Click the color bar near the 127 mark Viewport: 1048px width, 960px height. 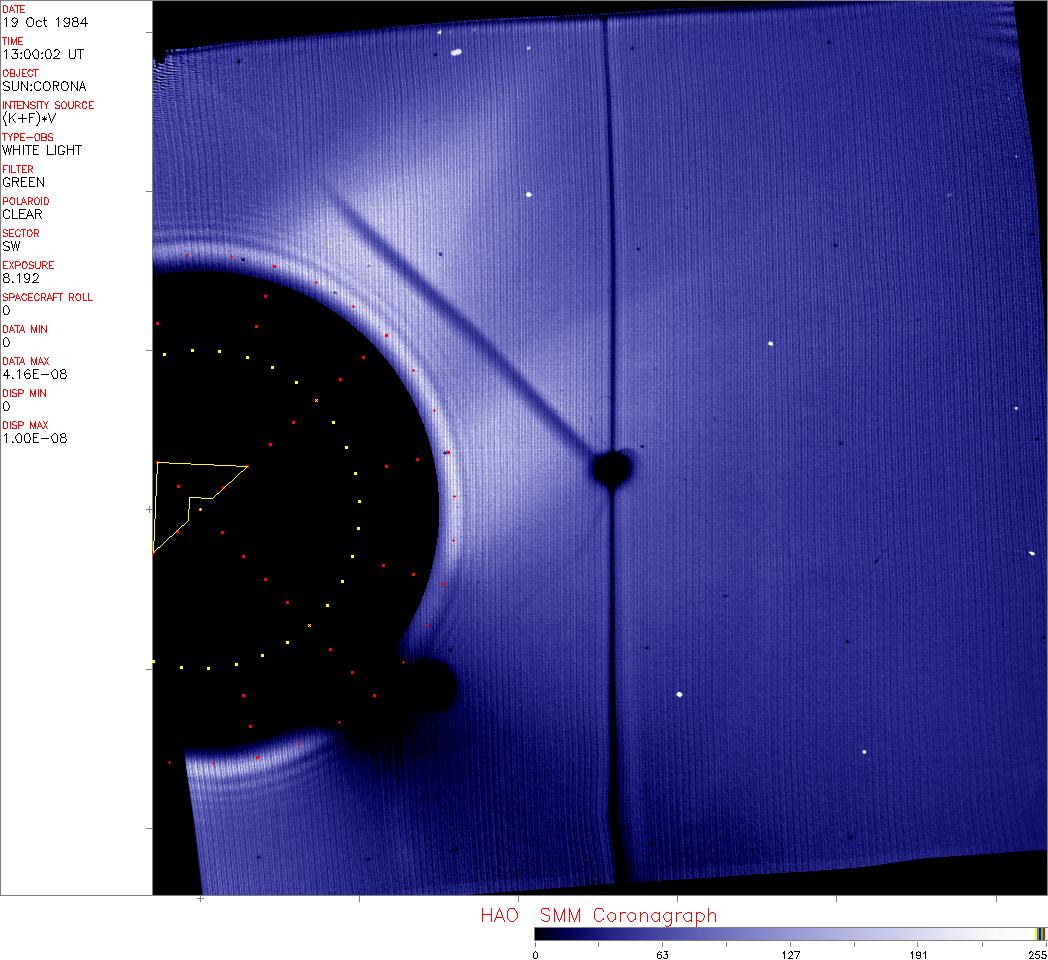tap(790, 934)
